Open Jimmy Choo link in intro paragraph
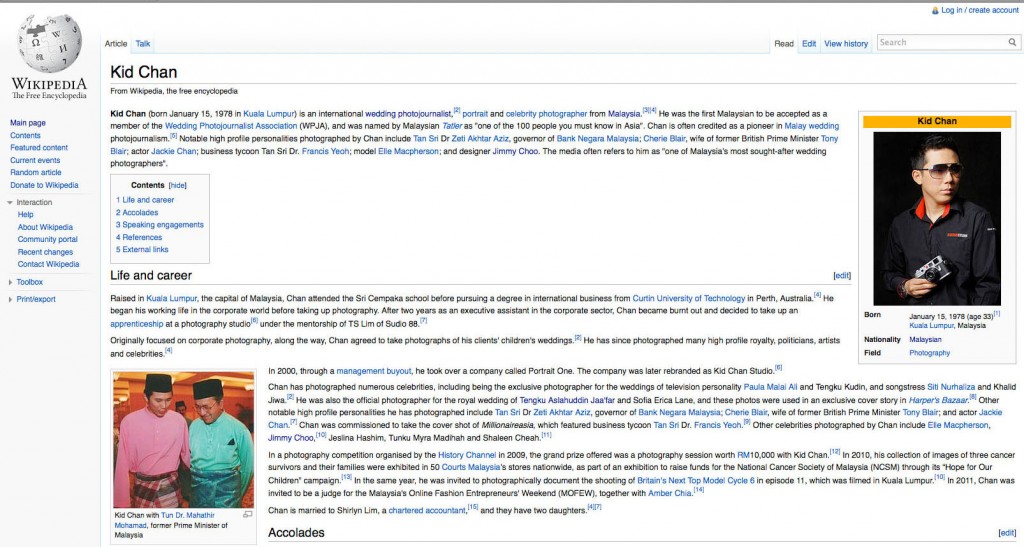This screenshot has width=1024, height=547. 515,151
